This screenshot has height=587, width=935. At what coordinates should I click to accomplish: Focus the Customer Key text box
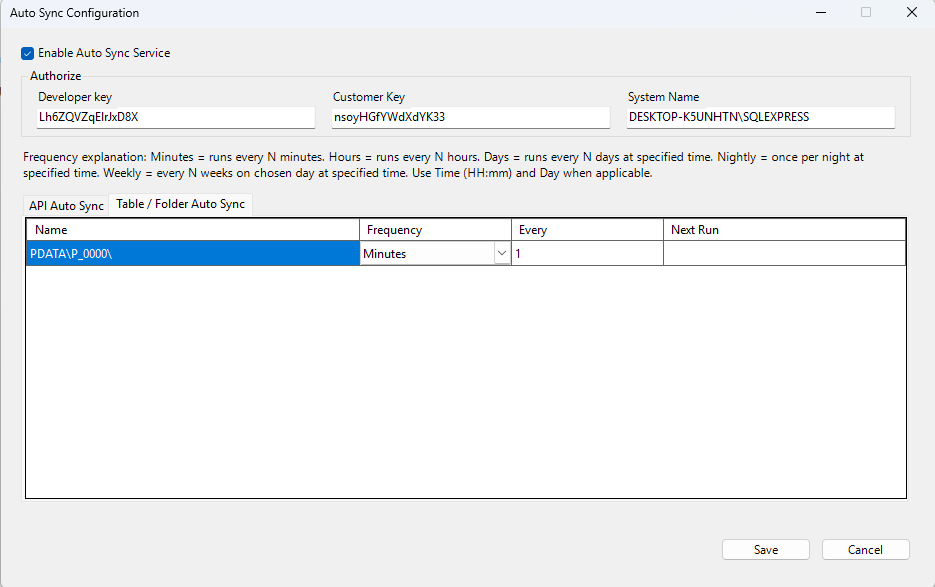point(470,117)
